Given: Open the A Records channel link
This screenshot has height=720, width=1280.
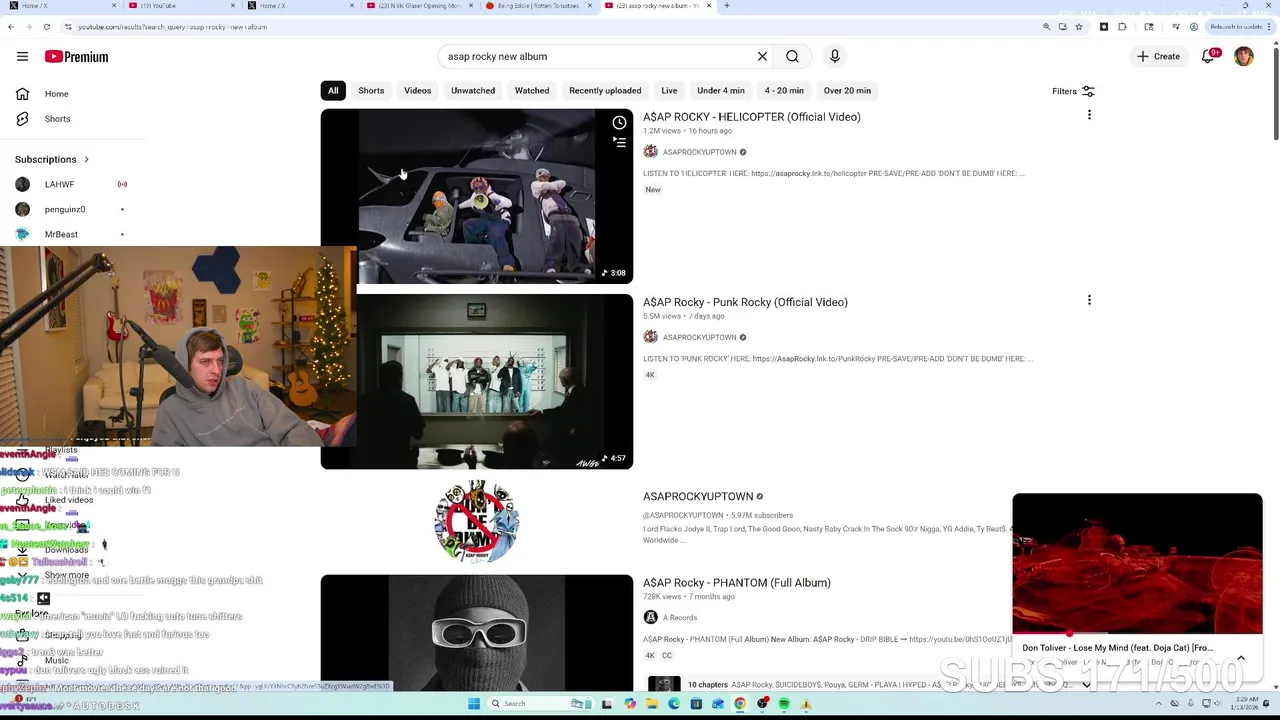Looking at the screenshot, I should pos(680,618).
